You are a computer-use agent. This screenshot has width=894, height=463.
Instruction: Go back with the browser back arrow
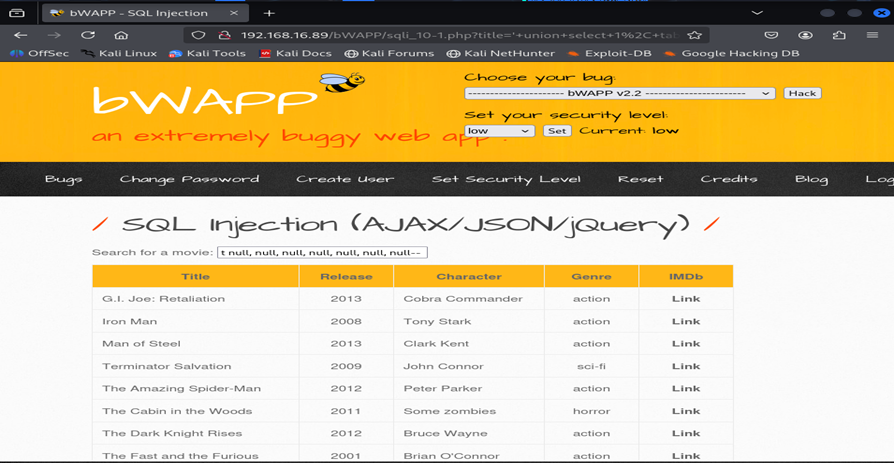pyautogui.click(x=21, y=35)
